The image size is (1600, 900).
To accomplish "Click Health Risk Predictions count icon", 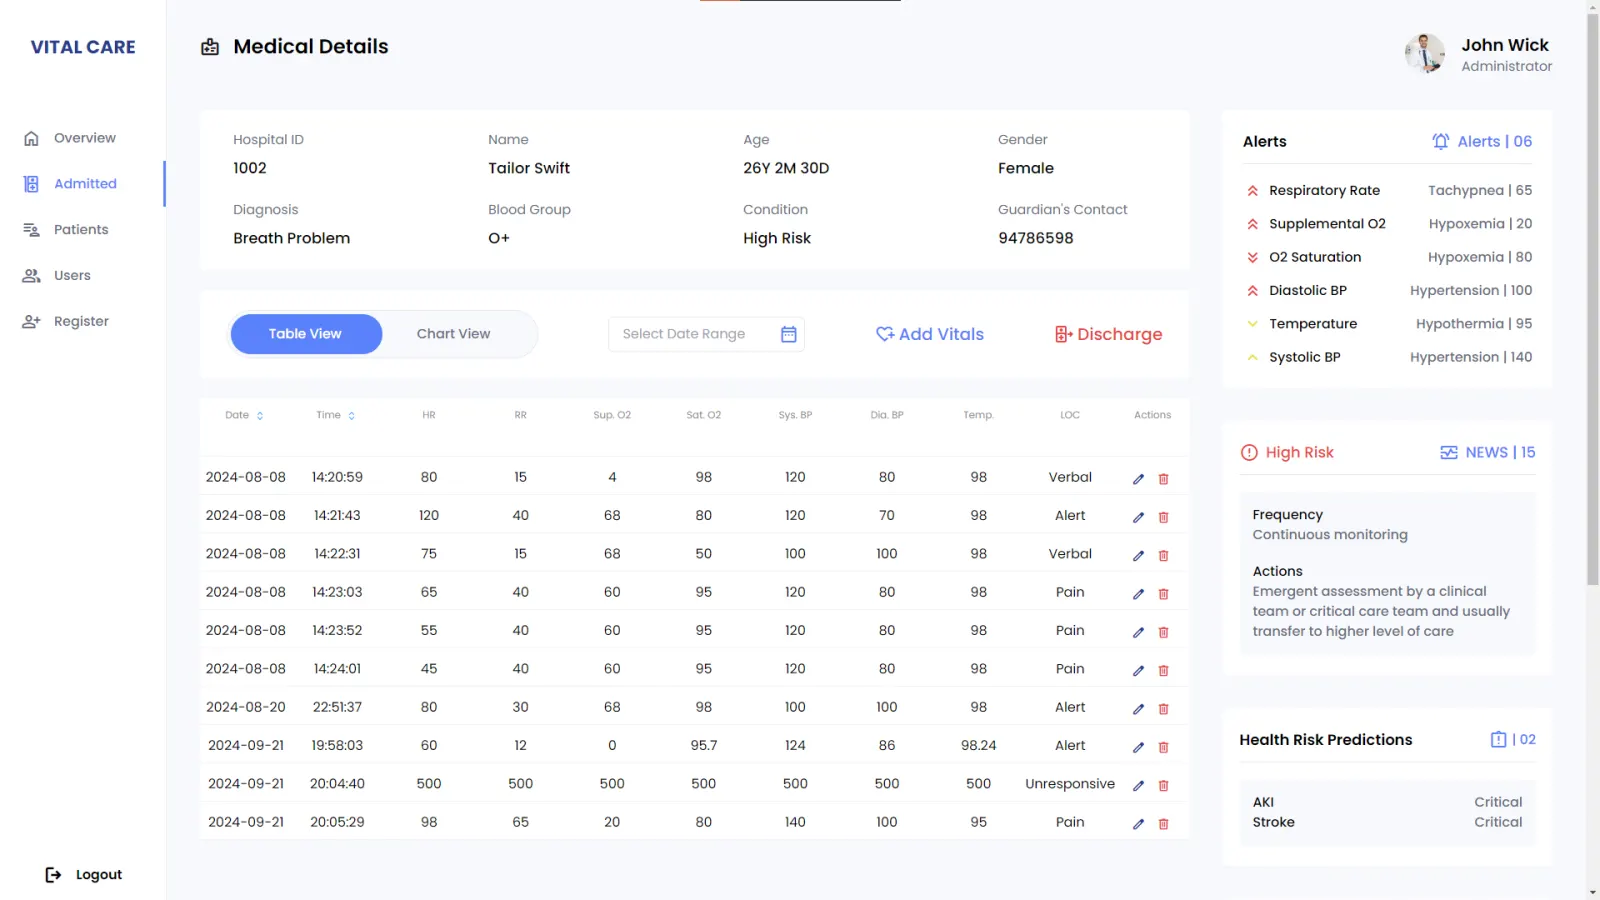I will pos(1498,739).
